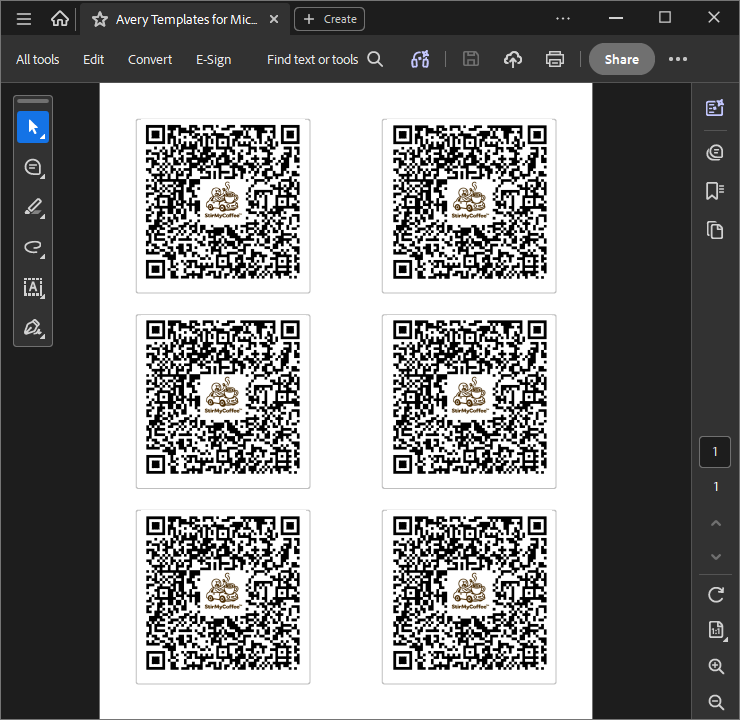Select the Sign fountain pen tool
The image size is (740, 720).
[33, 327]
